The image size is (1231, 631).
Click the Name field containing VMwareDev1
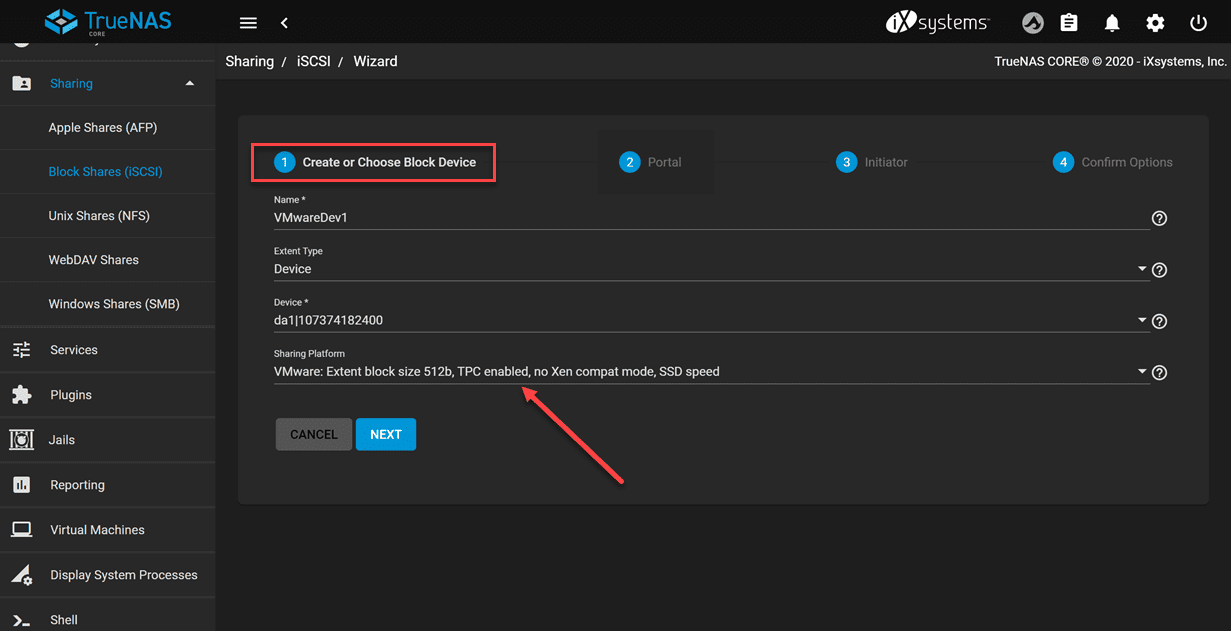click(x=710, y=217)
